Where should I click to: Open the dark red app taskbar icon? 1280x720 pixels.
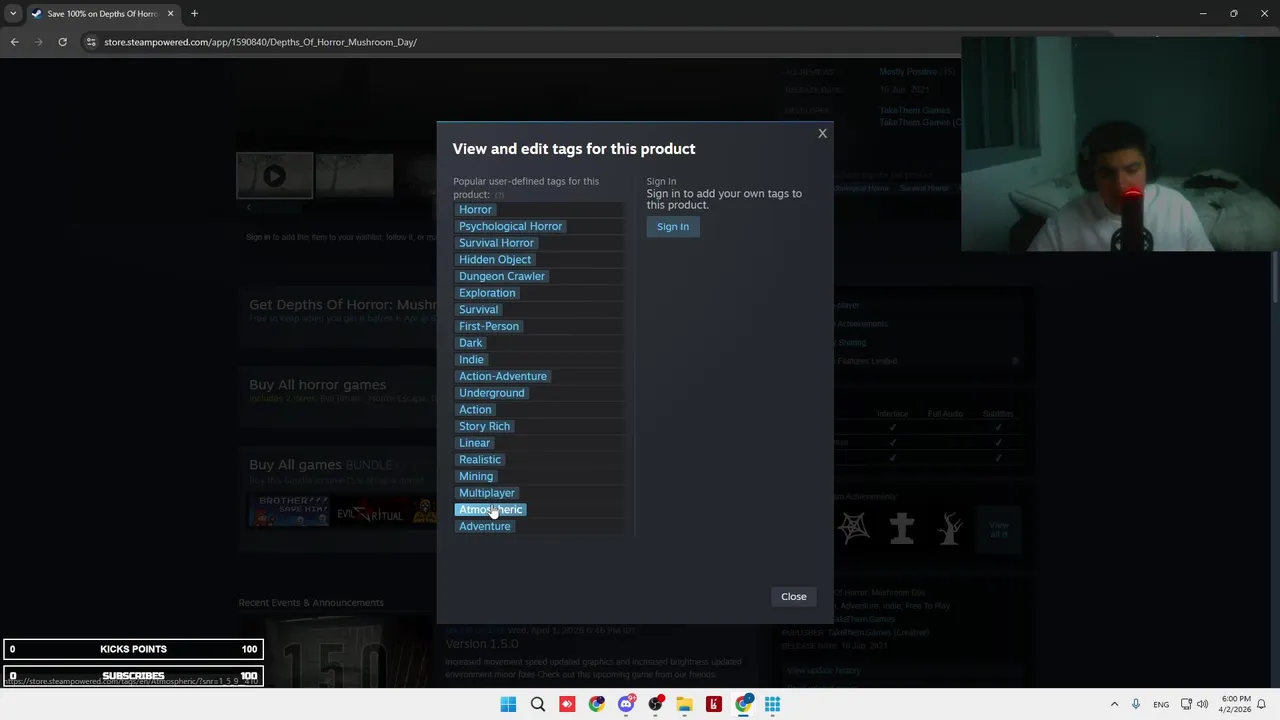[714, 704]
